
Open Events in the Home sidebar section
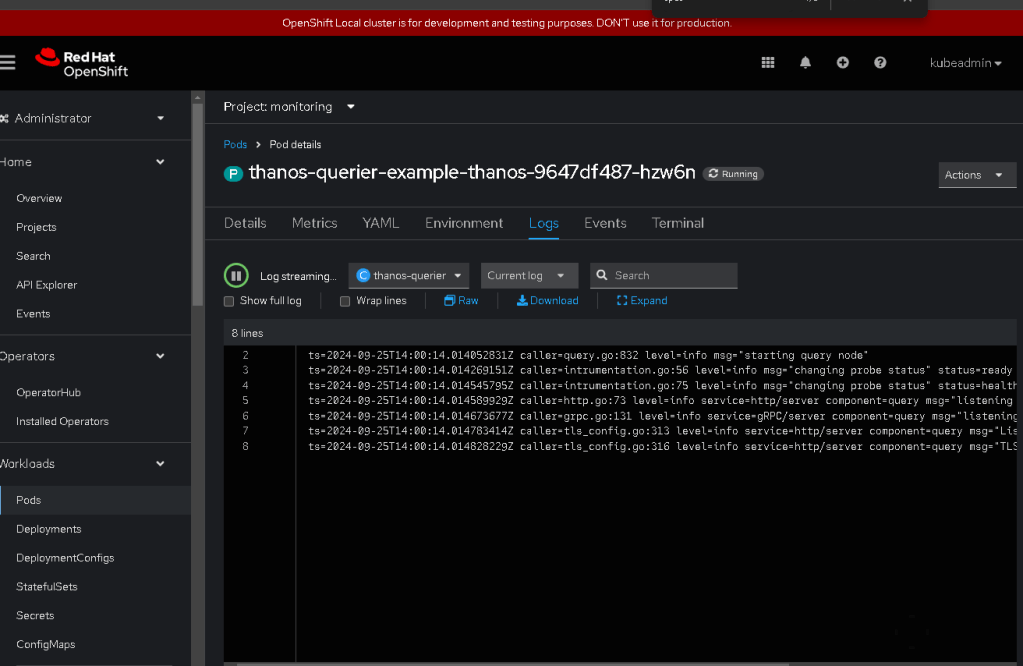[33, 314]
